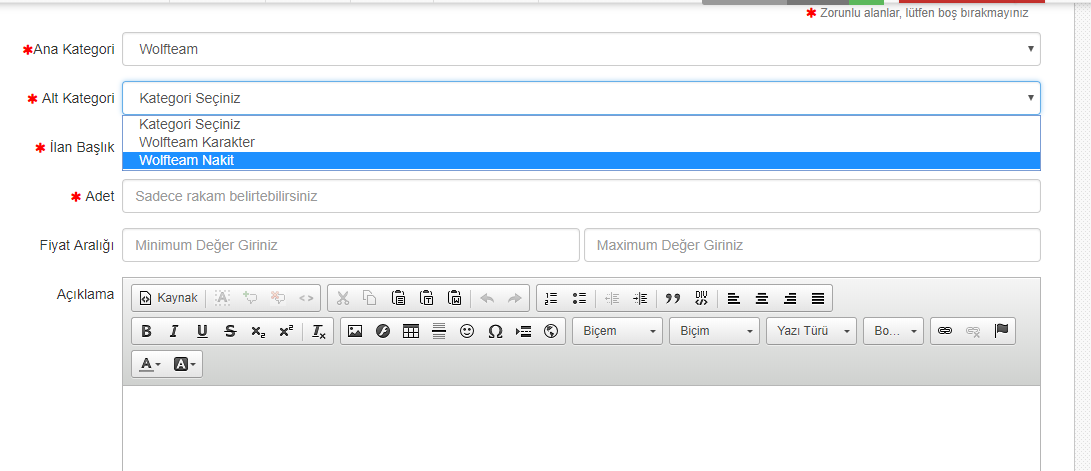
Task: Insert an IFrame using the globe icon
Action: point(551,331)
